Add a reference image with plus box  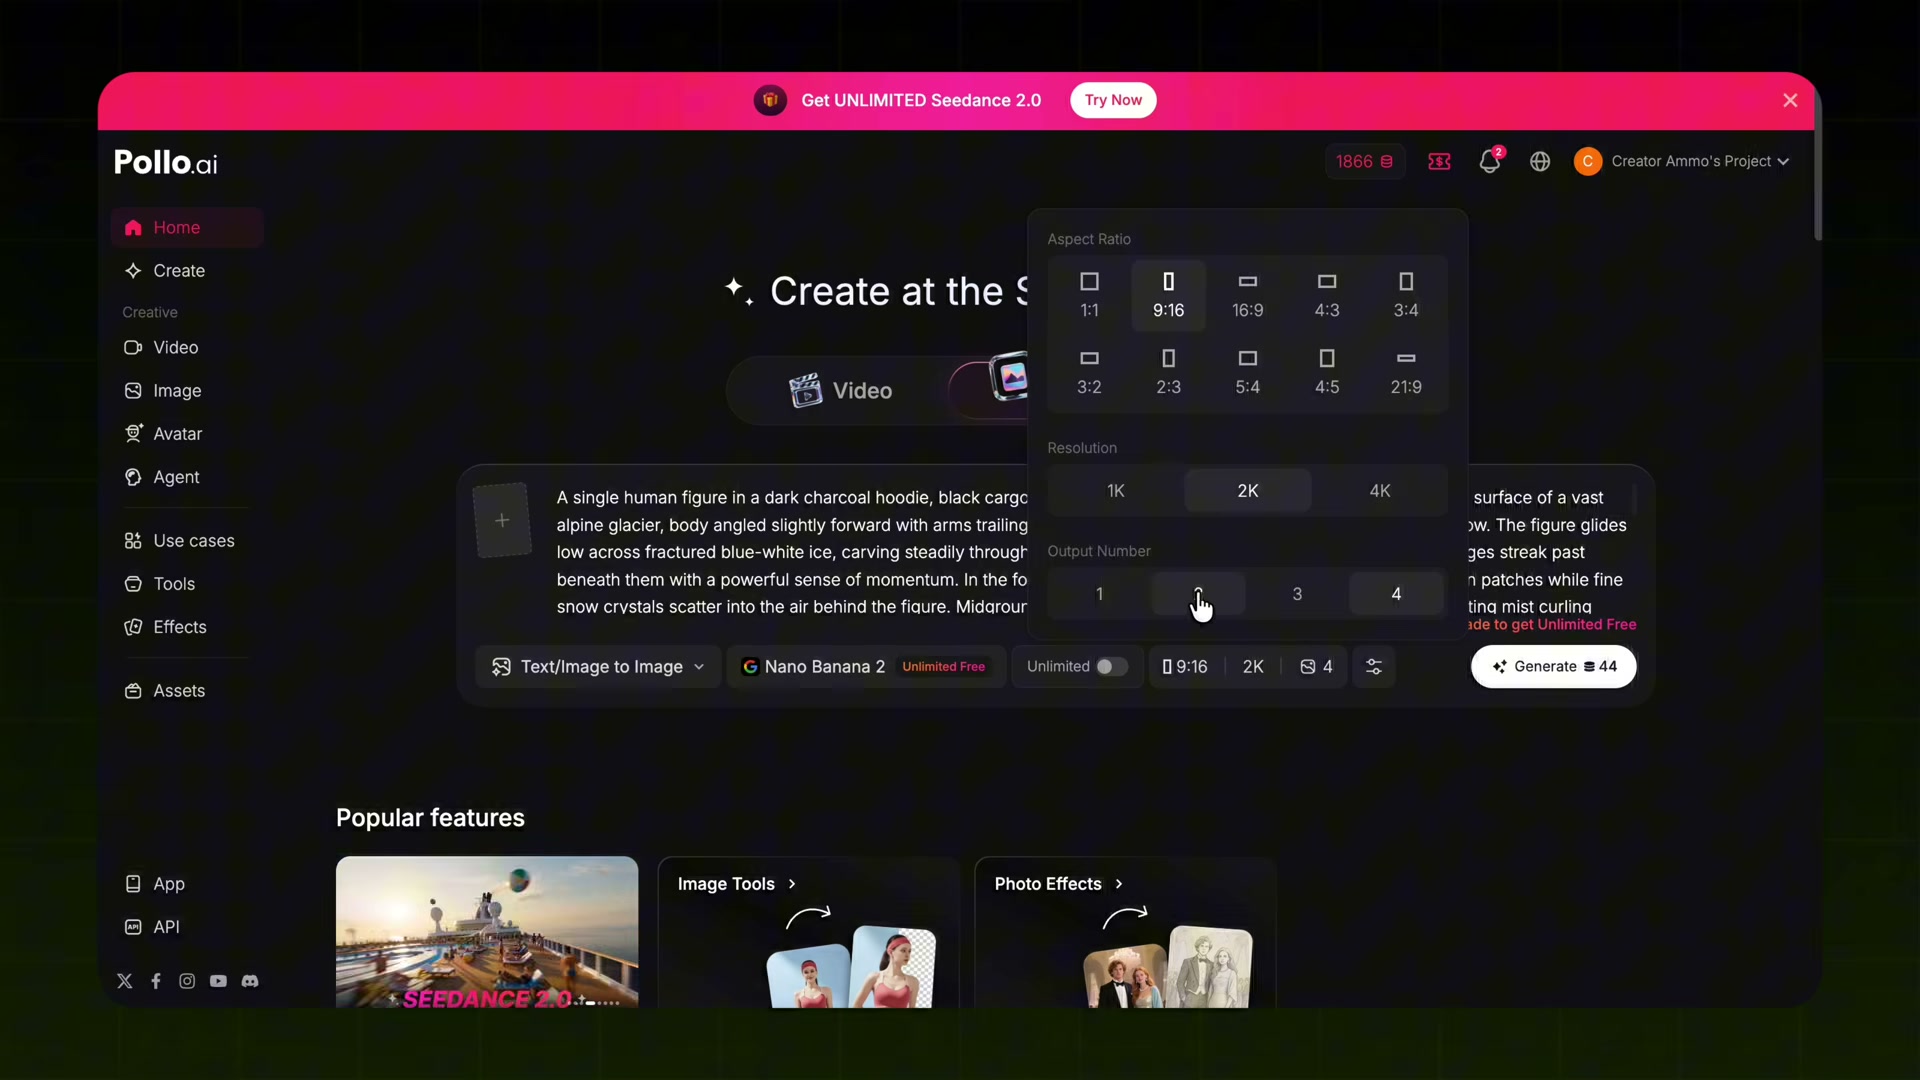click(x=502, y=520)
